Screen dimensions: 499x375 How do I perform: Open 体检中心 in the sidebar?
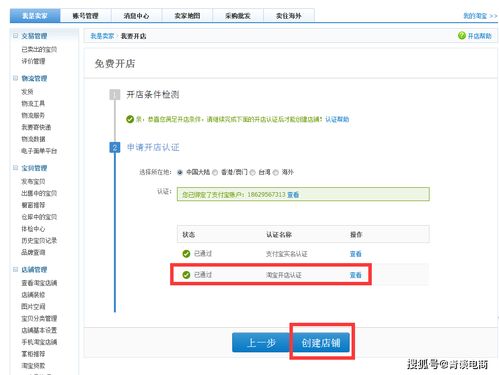[x=33, y=229]
